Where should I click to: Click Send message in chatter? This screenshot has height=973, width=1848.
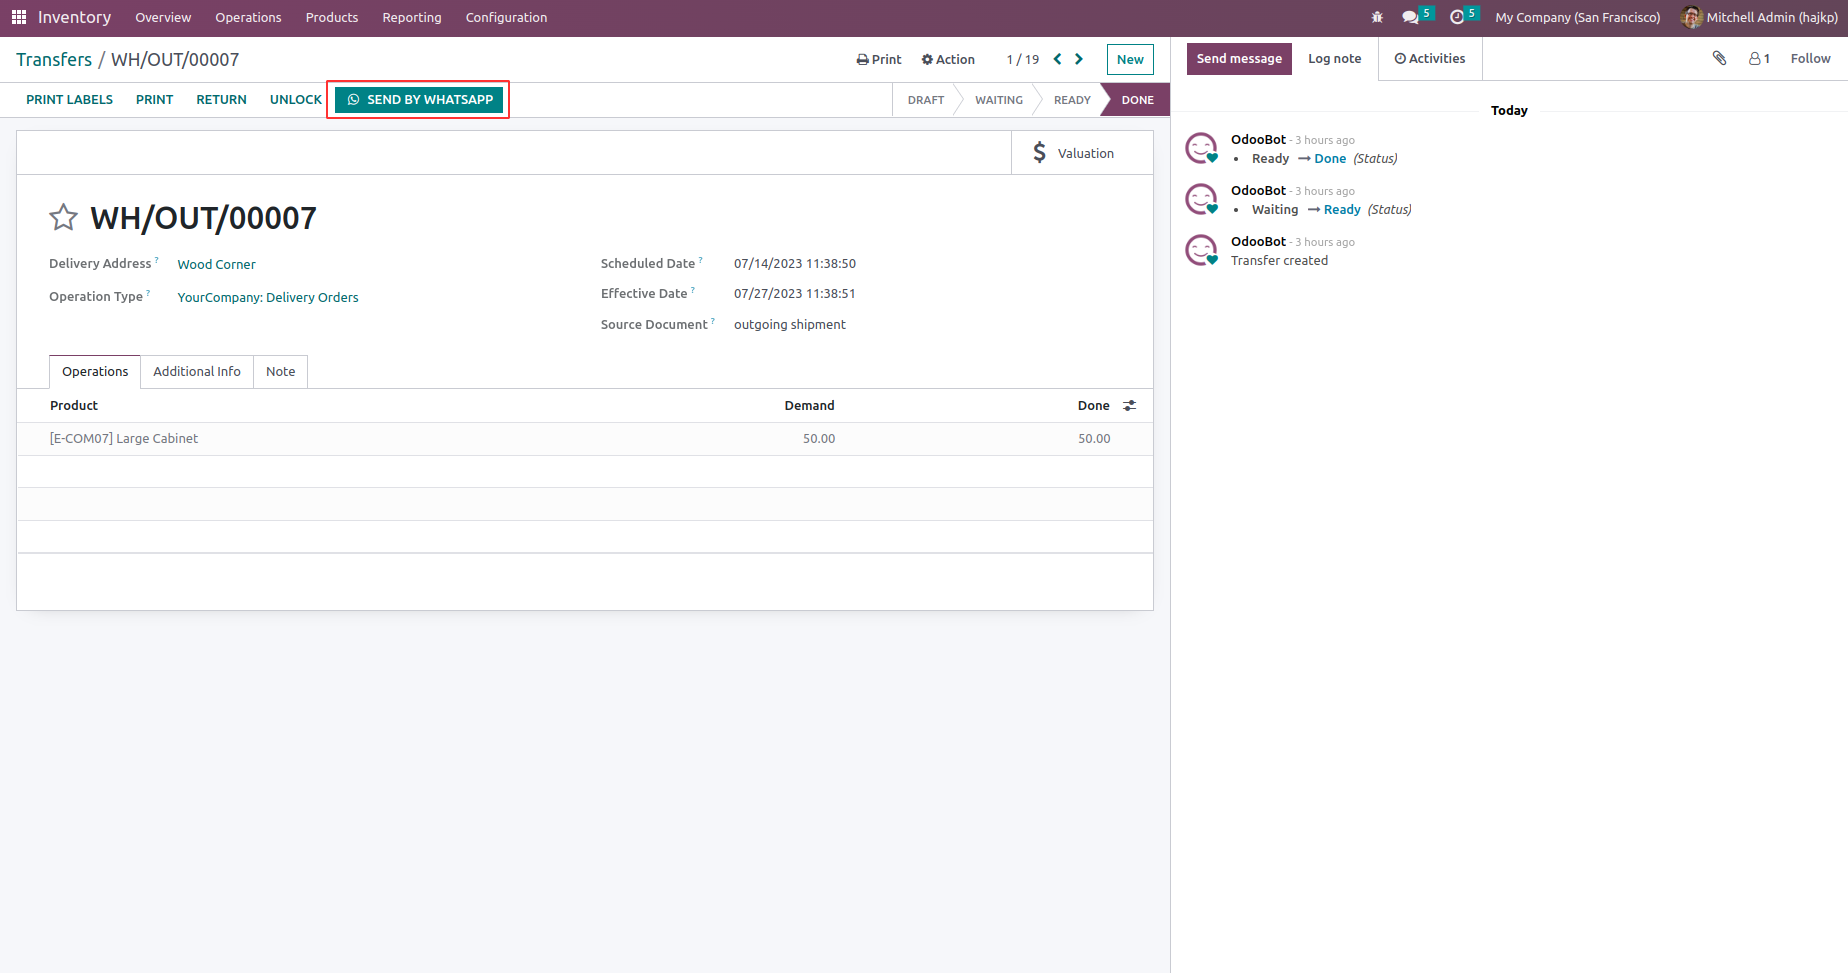pyautogui.click(x=1239, y=58)
